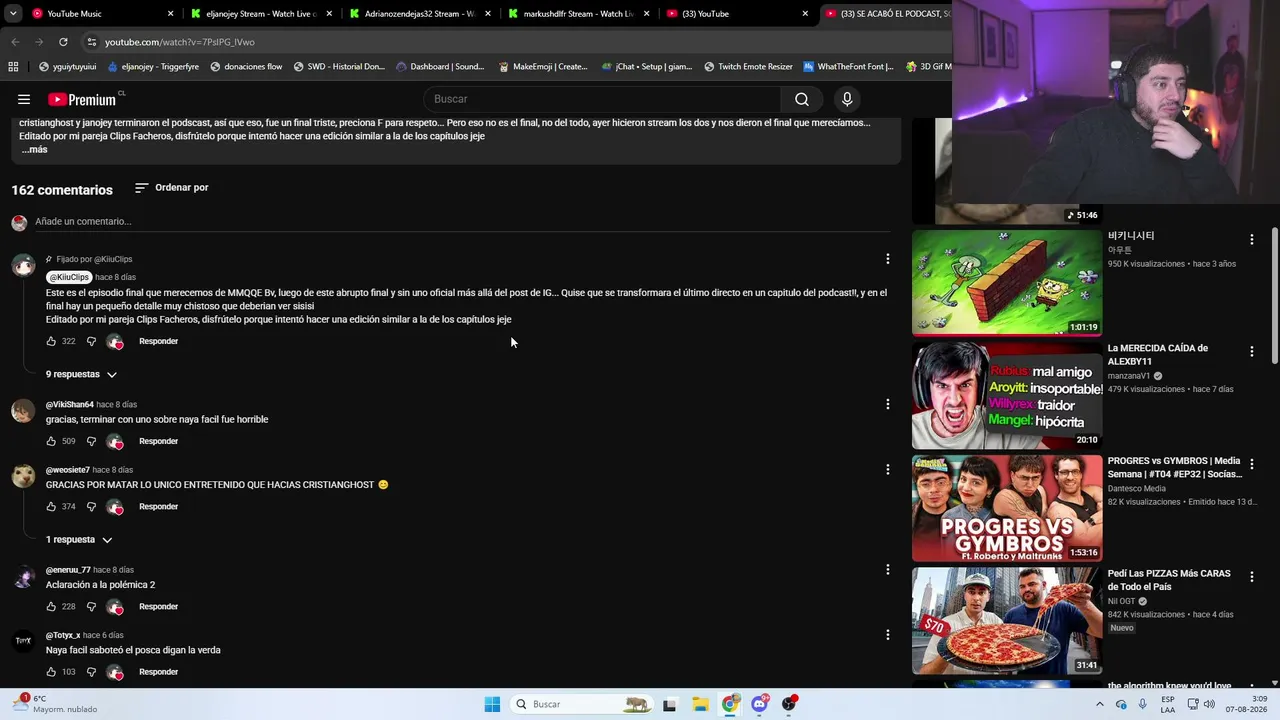
Task: Reply to the @VikiShan64 comment
Action: click(159, 441)
